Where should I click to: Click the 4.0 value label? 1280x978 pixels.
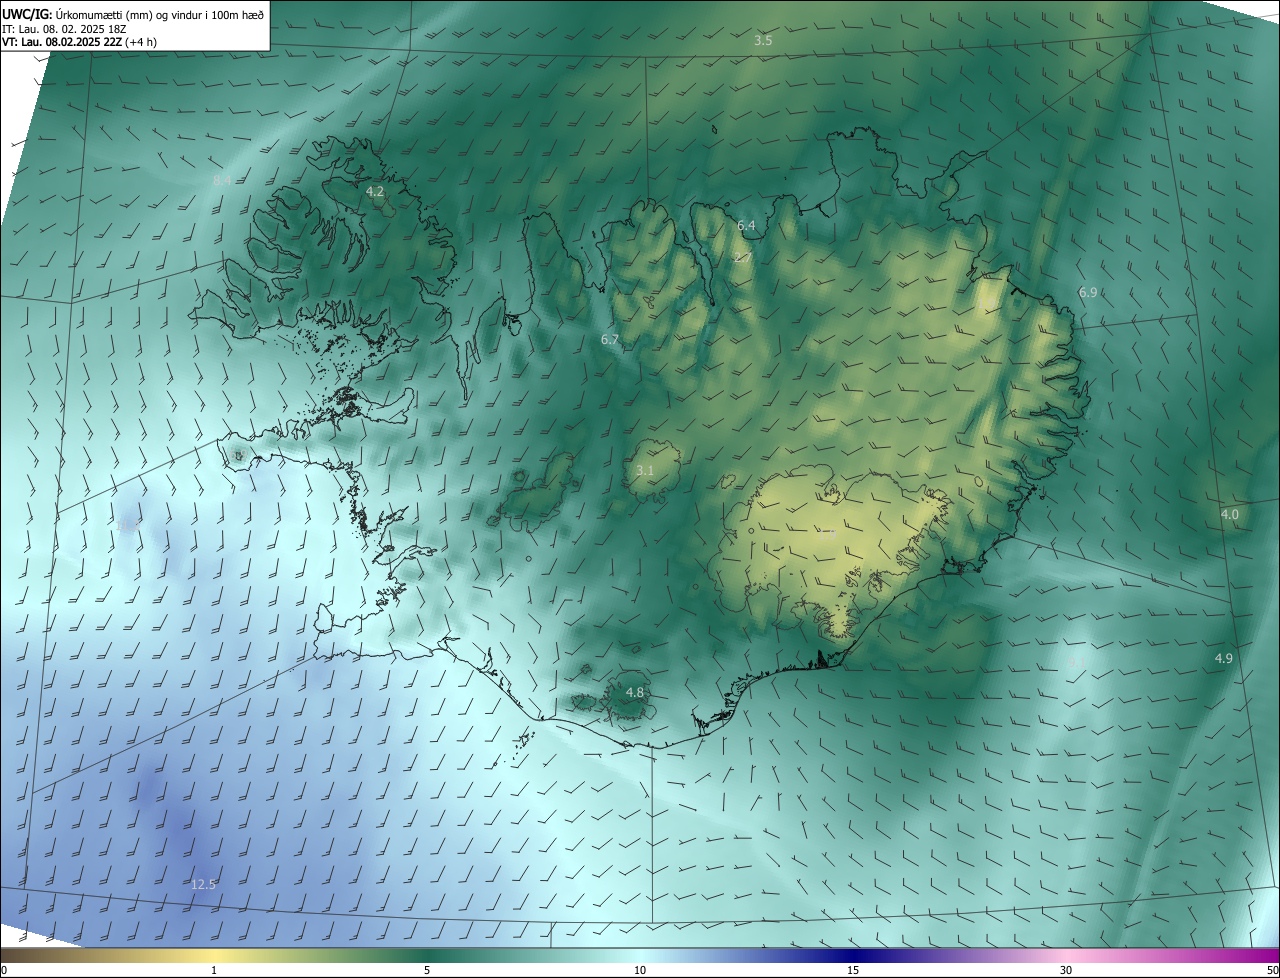(1229, 514)
